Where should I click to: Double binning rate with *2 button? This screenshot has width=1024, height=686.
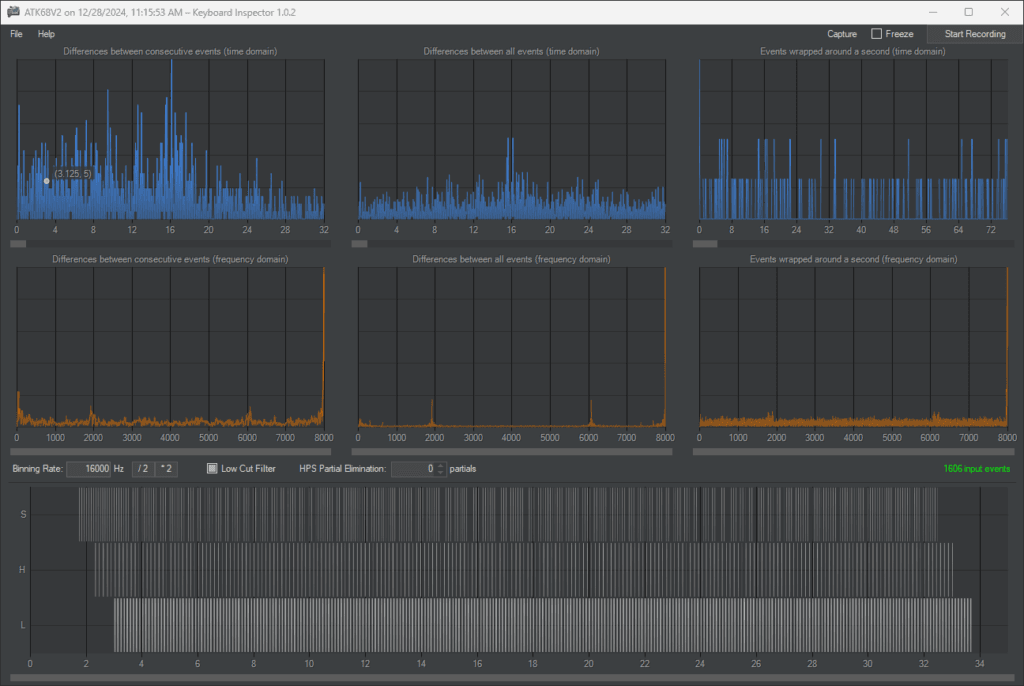click(166, 468)
